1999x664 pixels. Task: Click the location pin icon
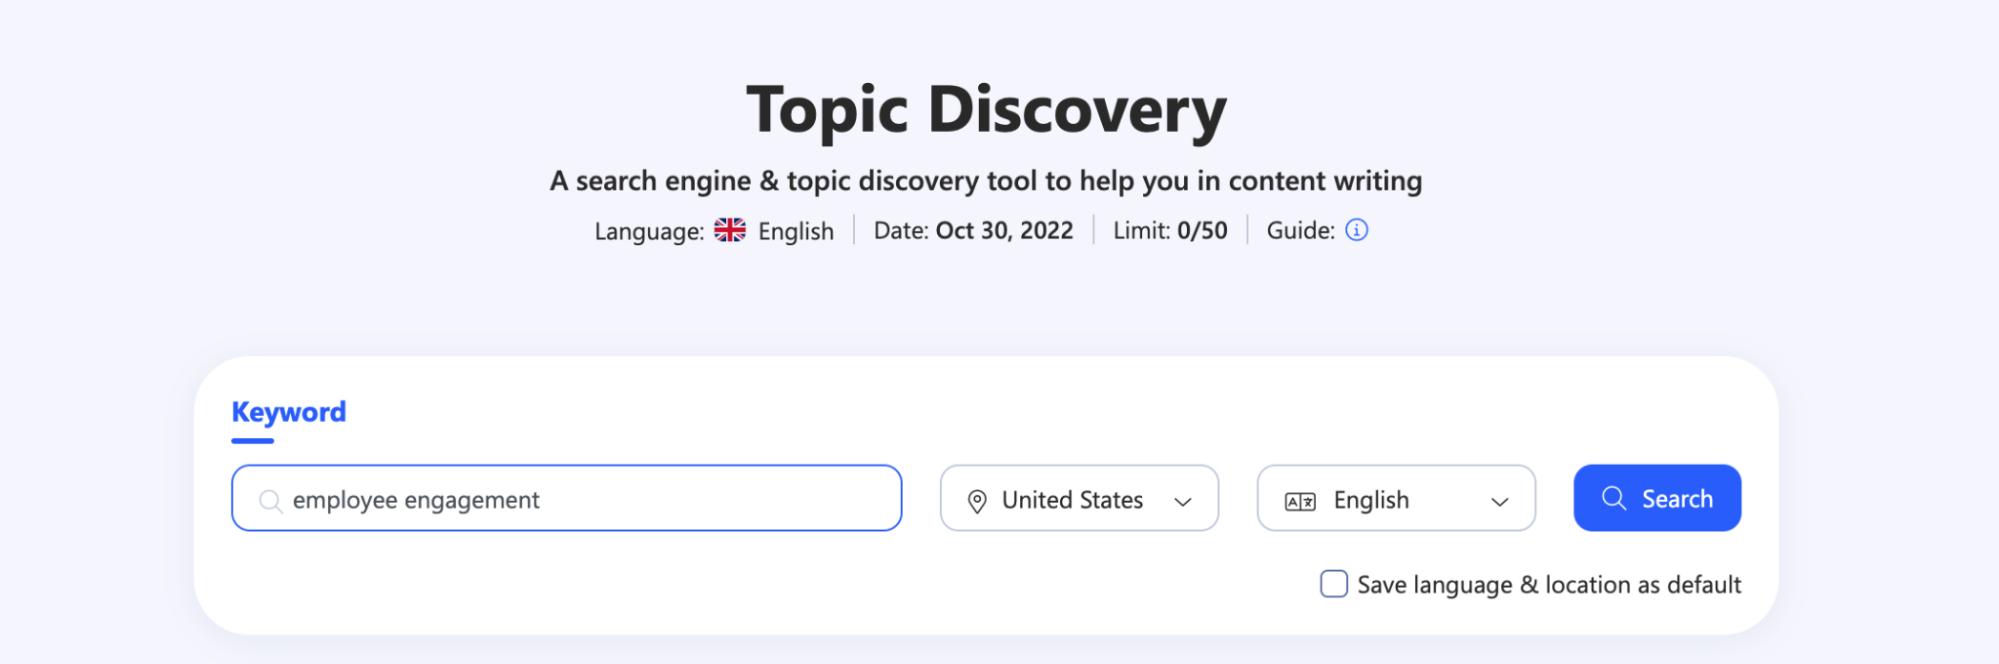click(977, 501)
